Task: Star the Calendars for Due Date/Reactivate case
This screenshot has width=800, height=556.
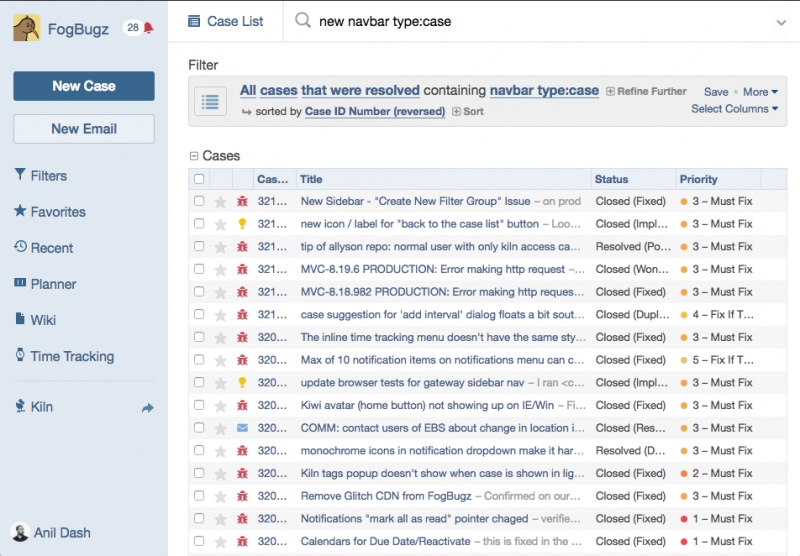Action: pos(220,542)
